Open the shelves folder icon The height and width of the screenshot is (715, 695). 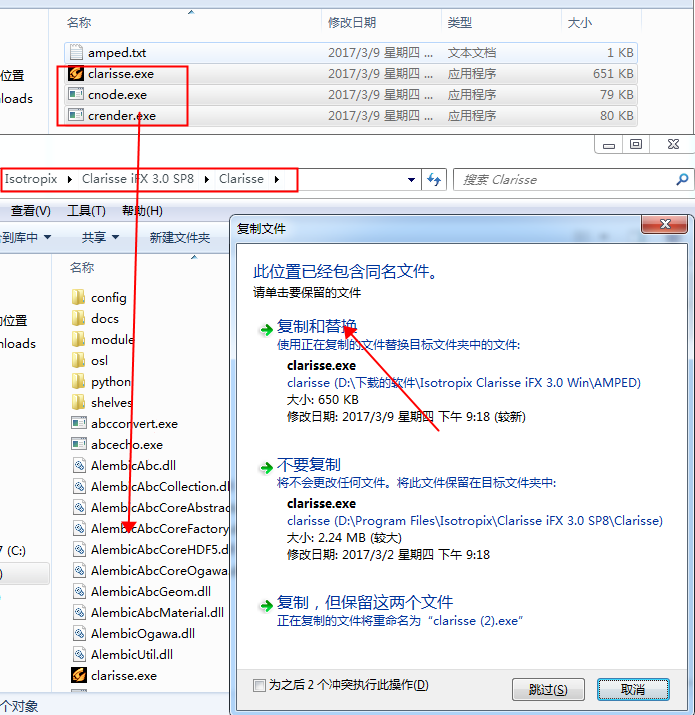tap(78, 402)
